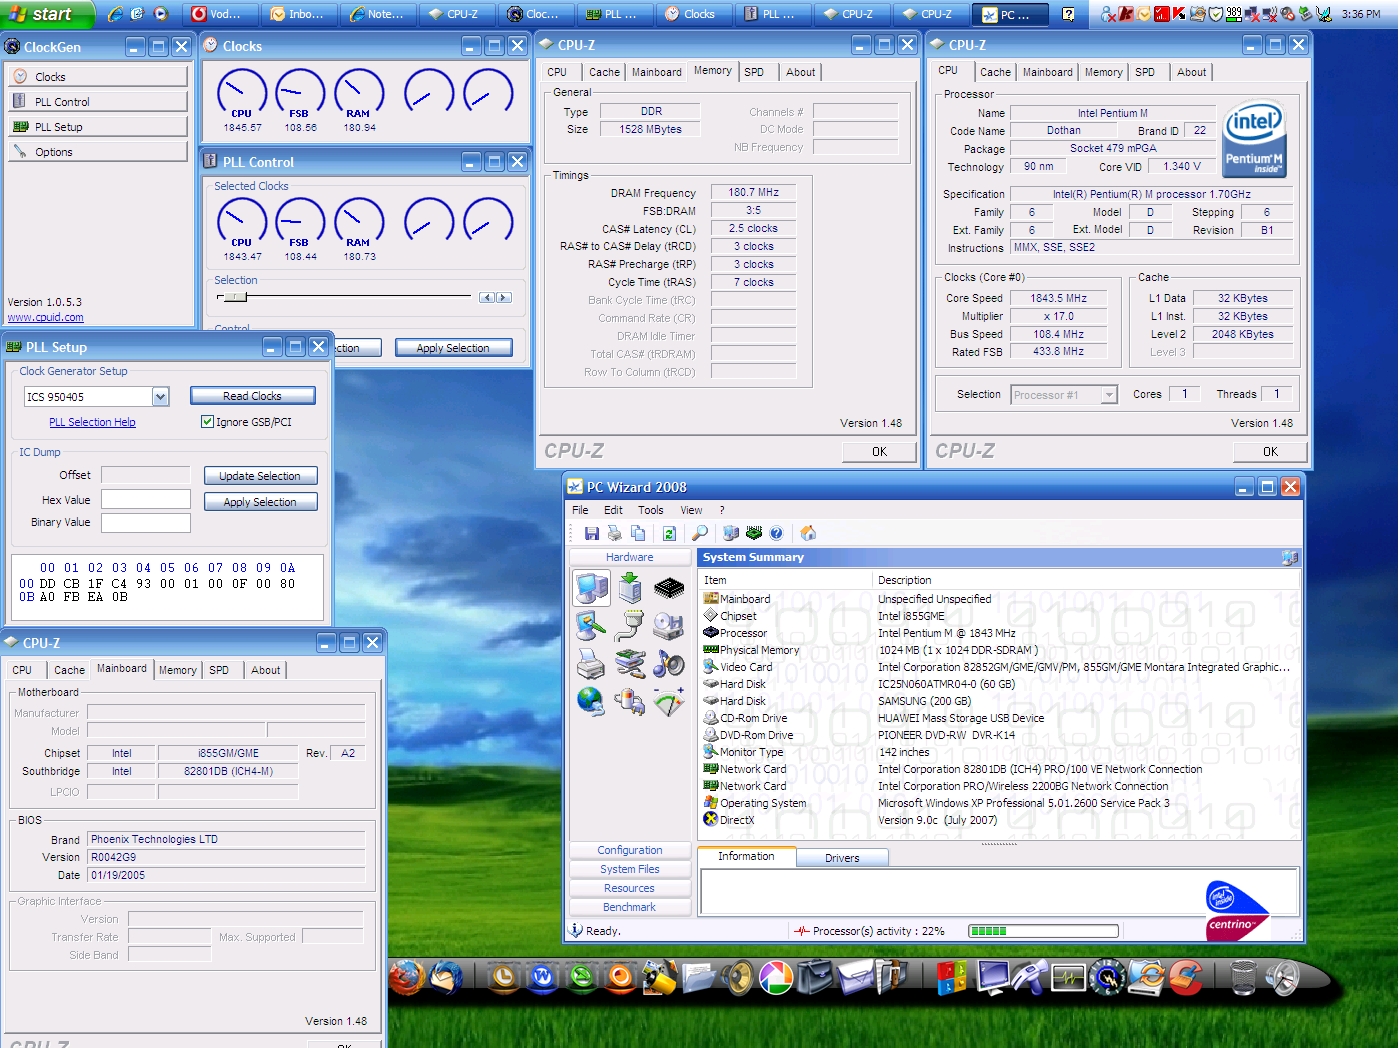Click the blue Help question mark icon
The height and width of the screenshot is (1048, 1400).
click(776, 533)
